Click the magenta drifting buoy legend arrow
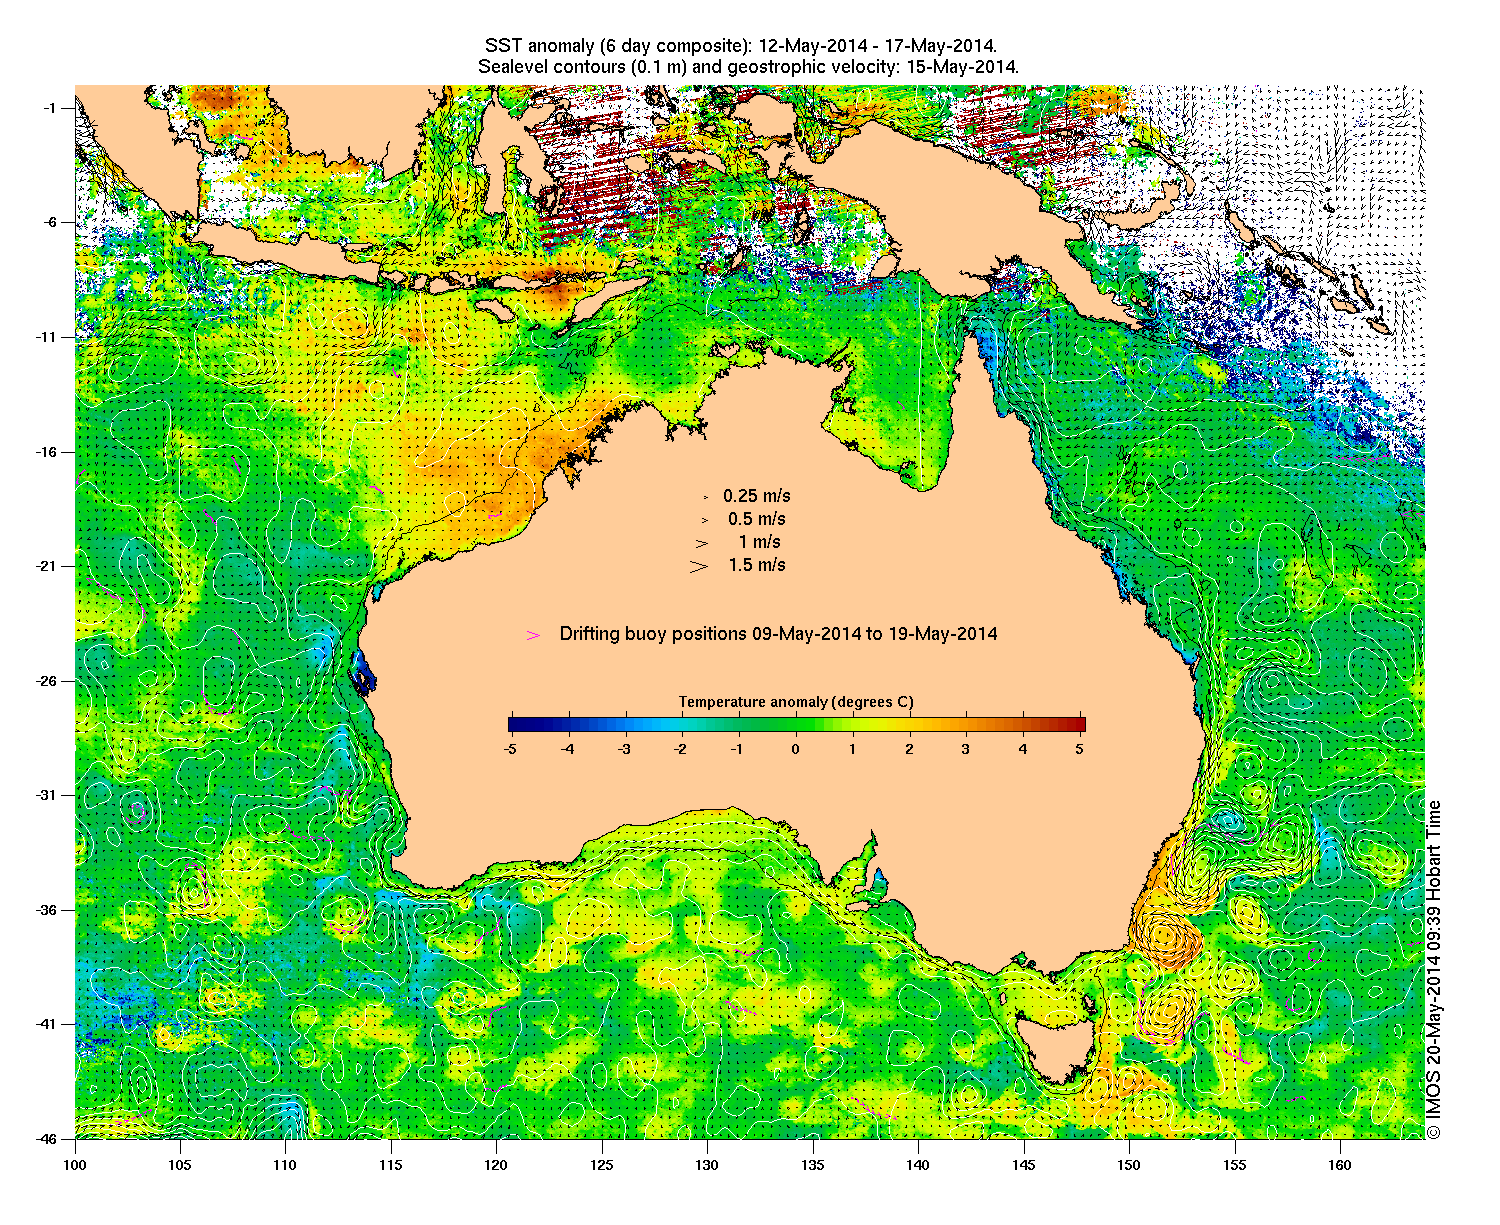Screen dimensions: 1500x1225 coord(534,635)
